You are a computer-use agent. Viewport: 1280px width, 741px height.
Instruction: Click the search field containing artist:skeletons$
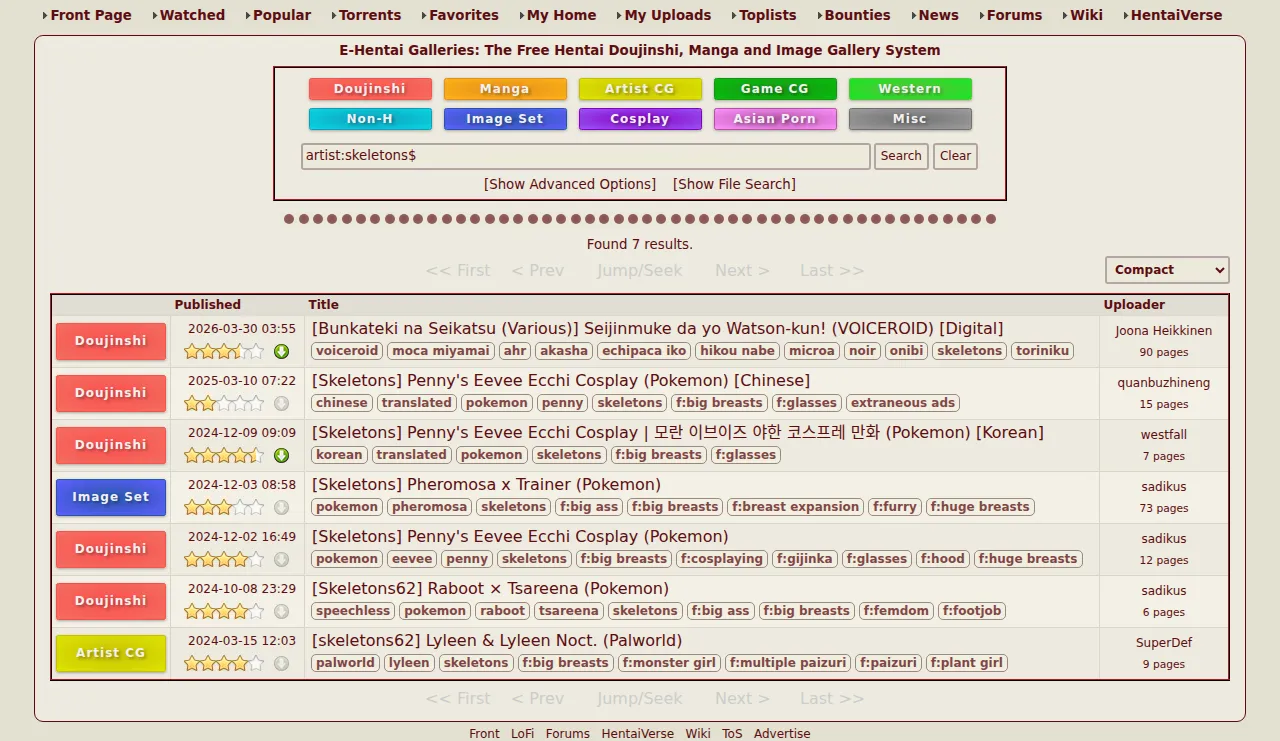586,156
